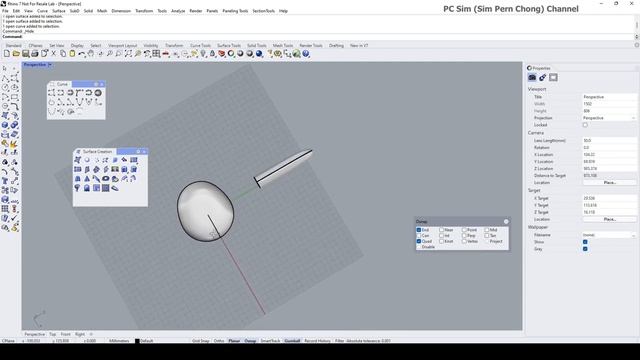Viewport: 640px width, 360px height.
Task: Open the Material paintbrush icon in Properties
Action: [x=542, y=77]
